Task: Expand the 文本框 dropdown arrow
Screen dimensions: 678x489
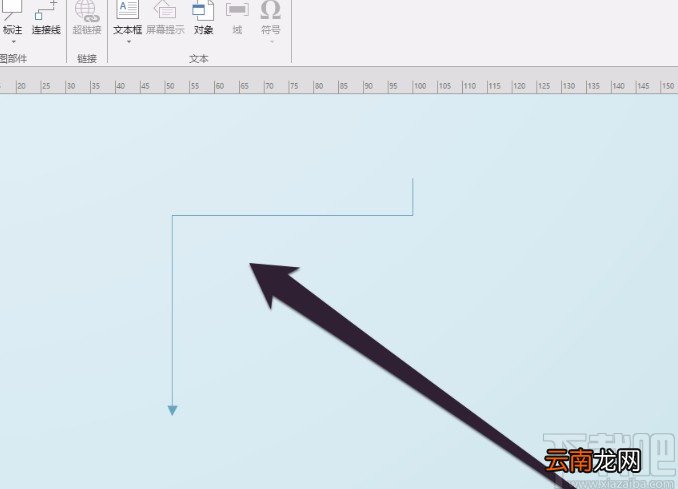Action: [x=128, y=42]
